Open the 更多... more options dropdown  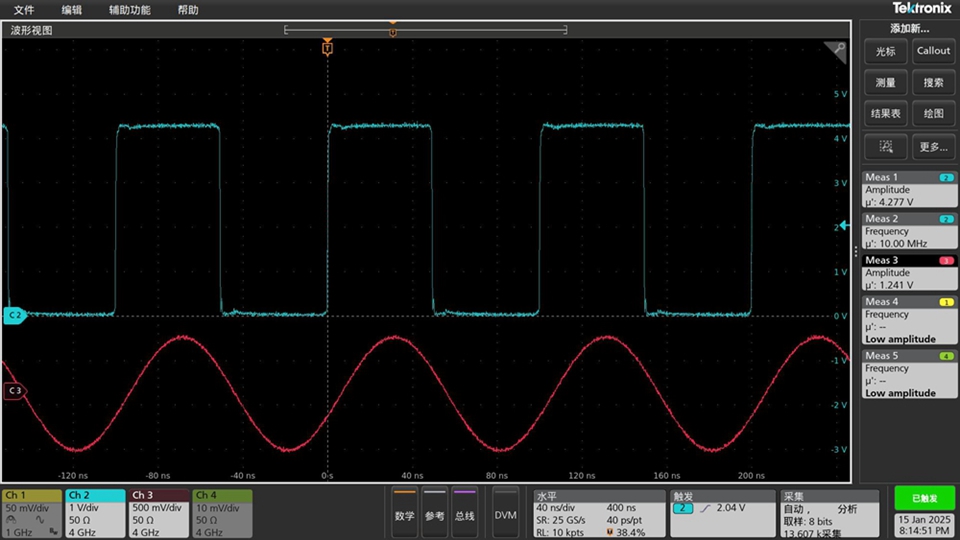(x=933, y=147)
